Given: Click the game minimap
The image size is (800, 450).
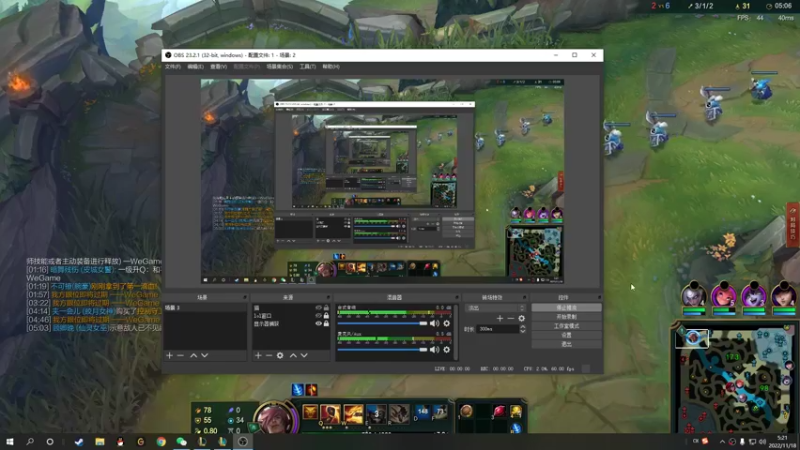Looking at the screenshot, I should (x=735, y=380).
